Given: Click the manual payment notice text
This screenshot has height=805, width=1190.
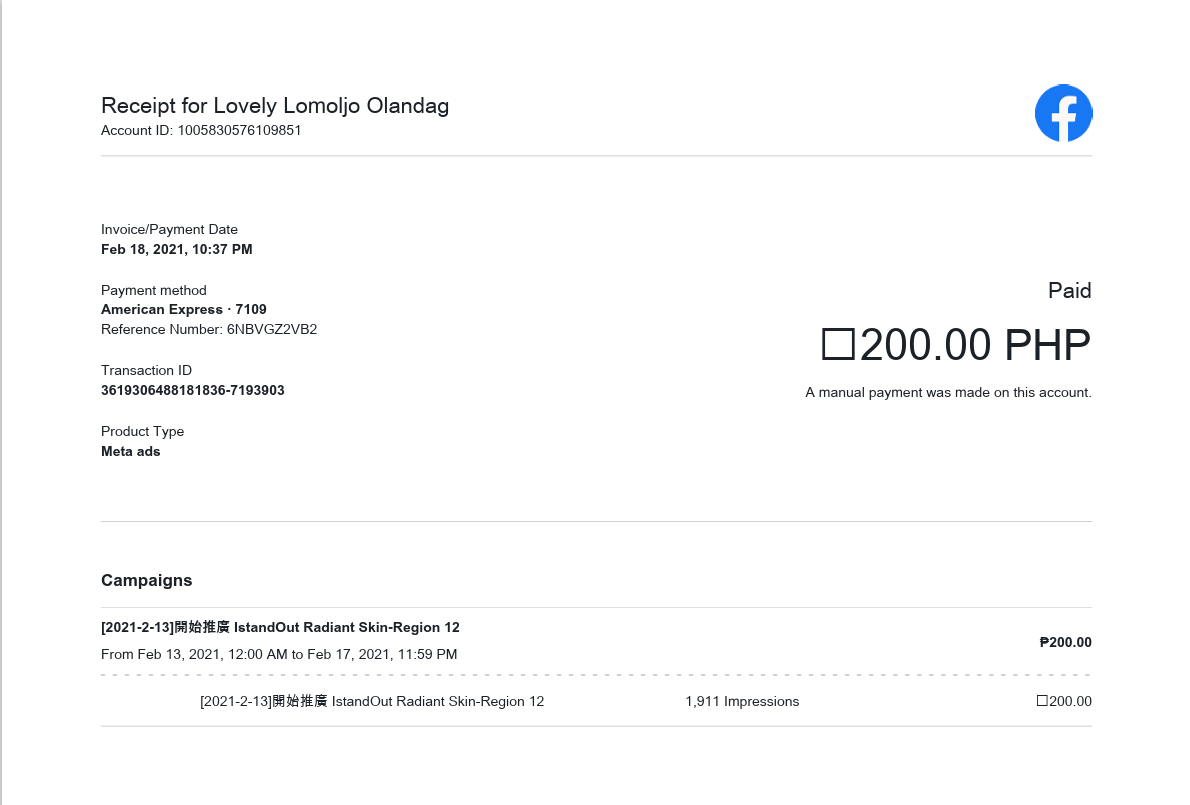Looking at the screenshot, I should click(x=948, y=393).
